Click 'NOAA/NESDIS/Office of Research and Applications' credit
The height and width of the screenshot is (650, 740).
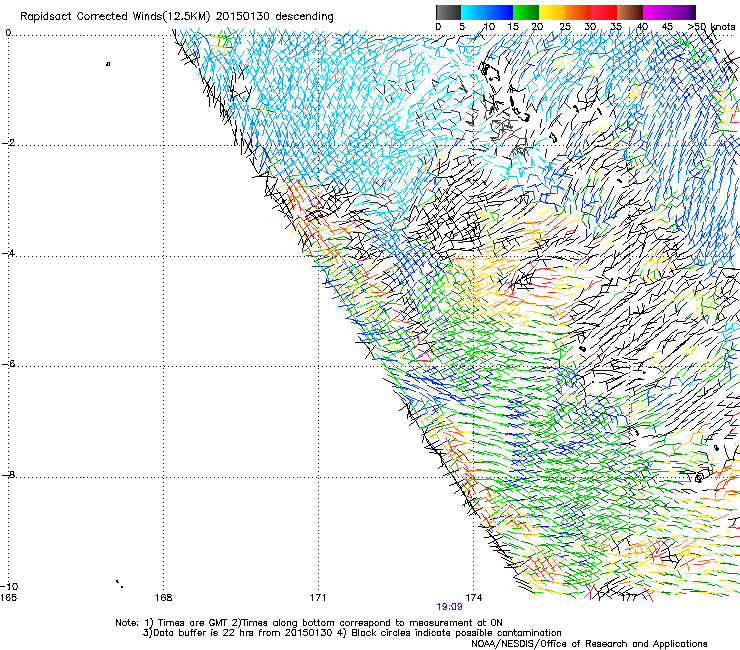click(589, 644)
